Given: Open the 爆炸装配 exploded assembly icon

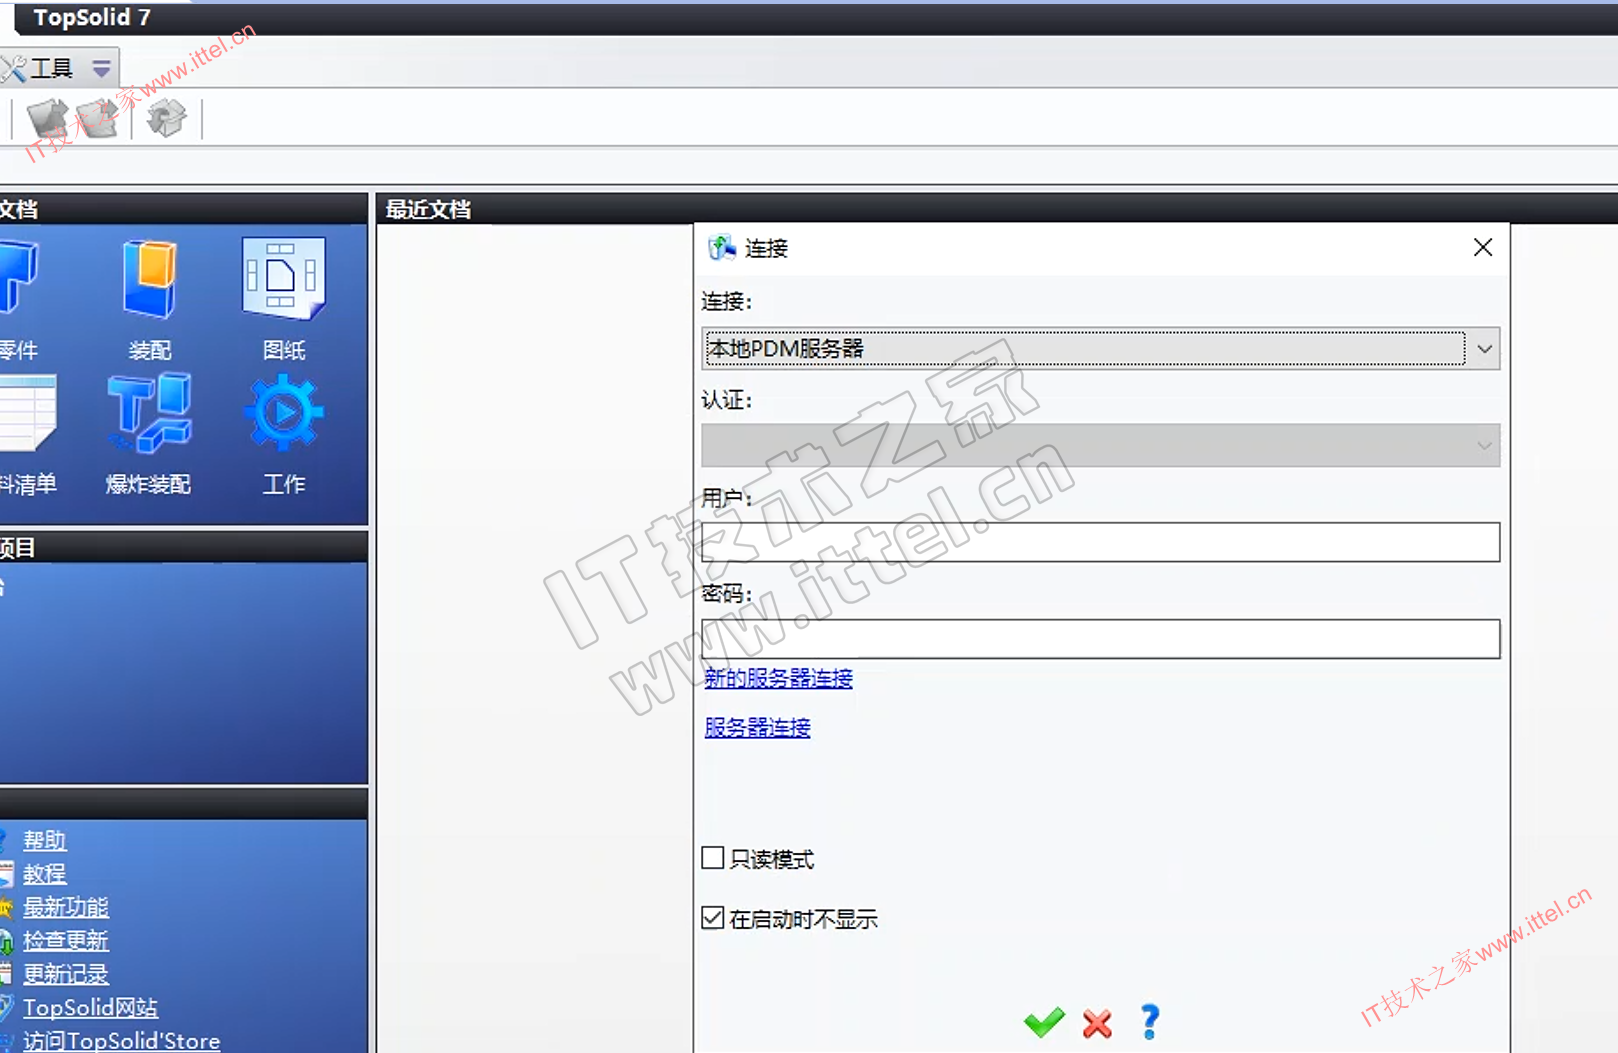Looking at the screenshot, I should click(149, 414).
